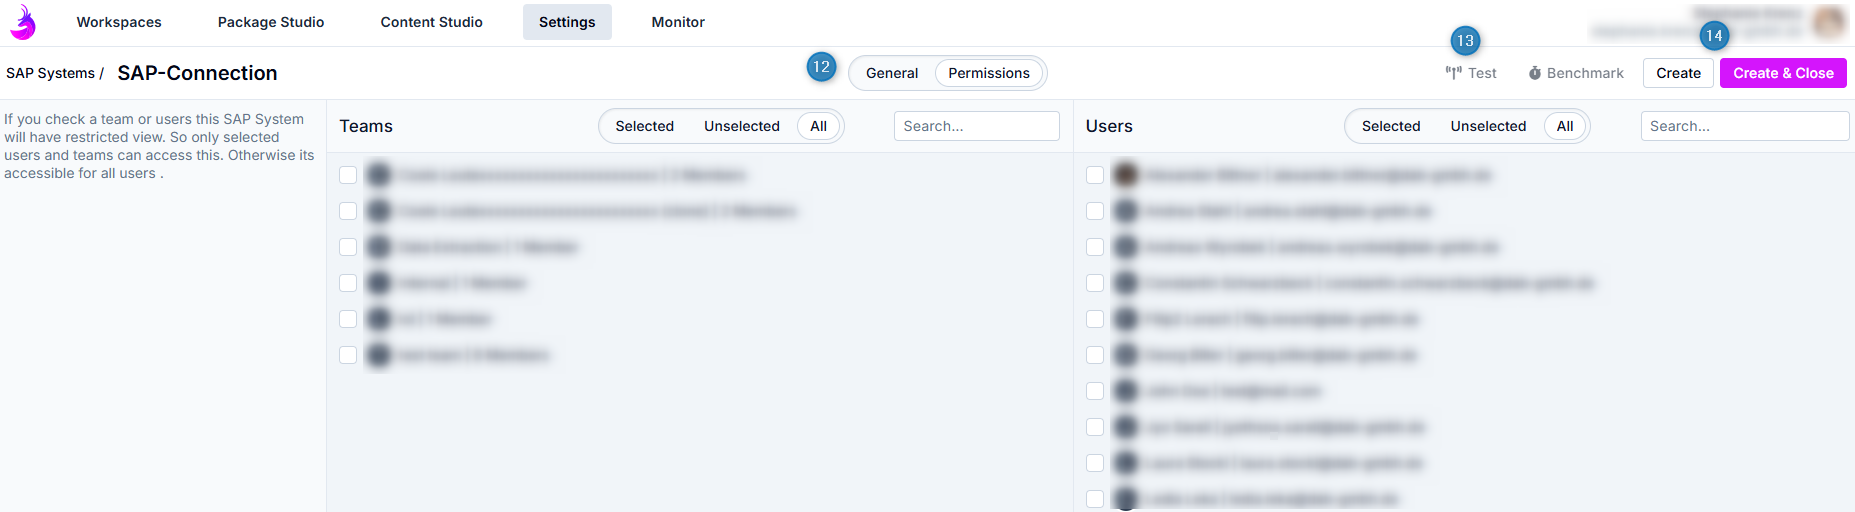Show All entries in Users filter
This screenshot has height=512, width=1855.
1565,126
